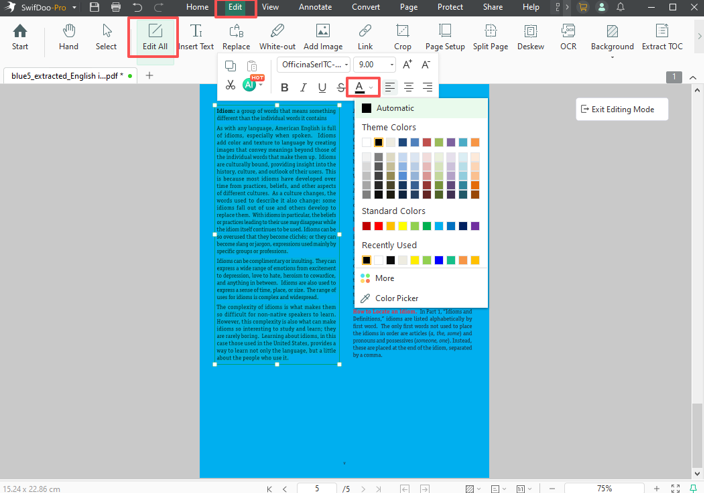Select the White-out tool
704x493 pixels.
point(277,37)
